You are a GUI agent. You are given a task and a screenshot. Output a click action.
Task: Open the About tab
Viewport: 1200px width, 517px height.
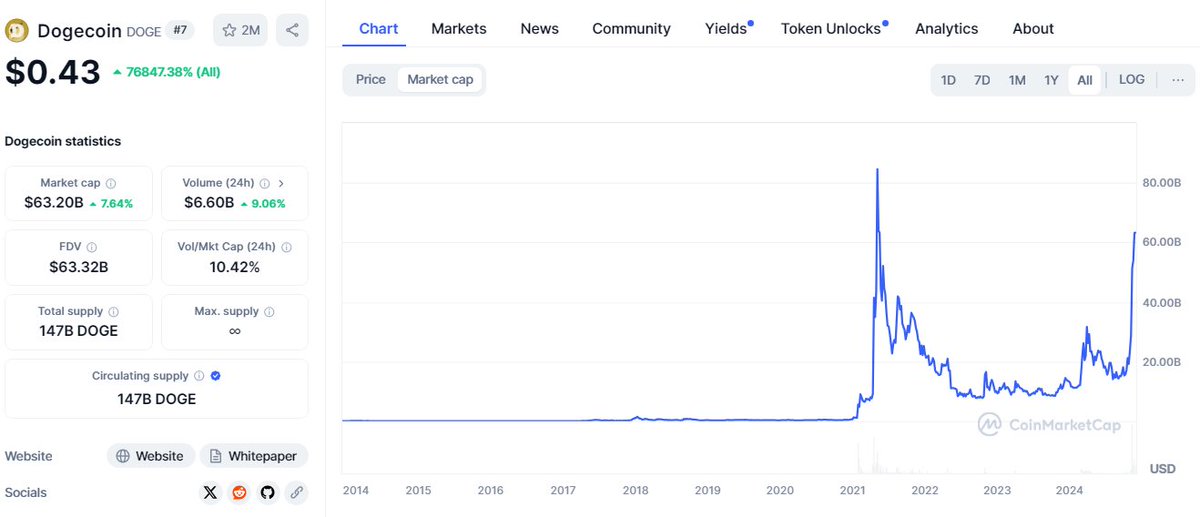[1033, 29]
